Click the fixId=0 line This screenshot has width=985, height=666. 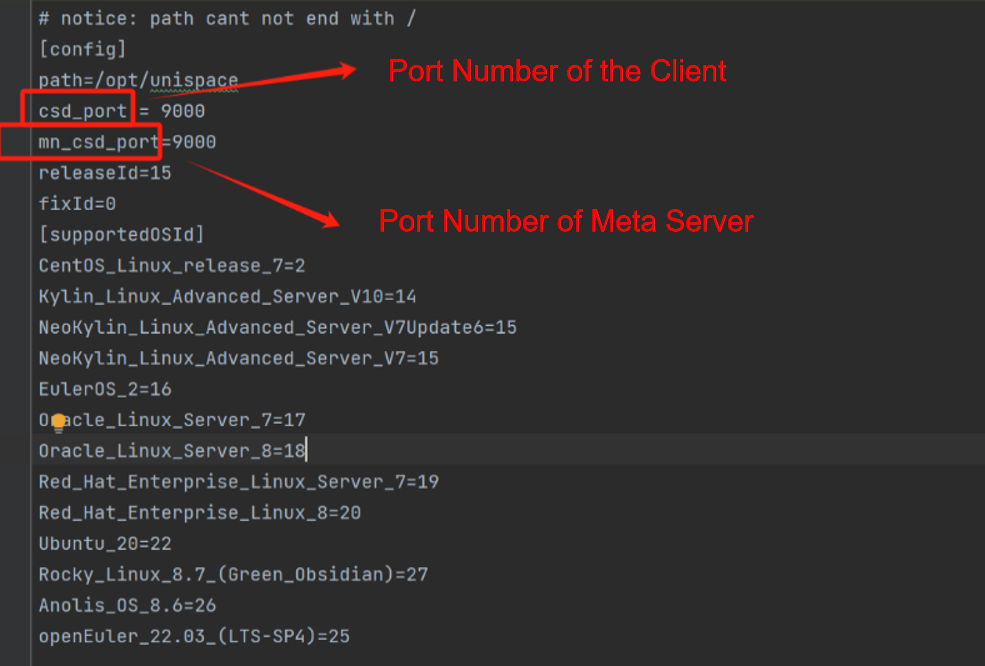pos(77,204)
